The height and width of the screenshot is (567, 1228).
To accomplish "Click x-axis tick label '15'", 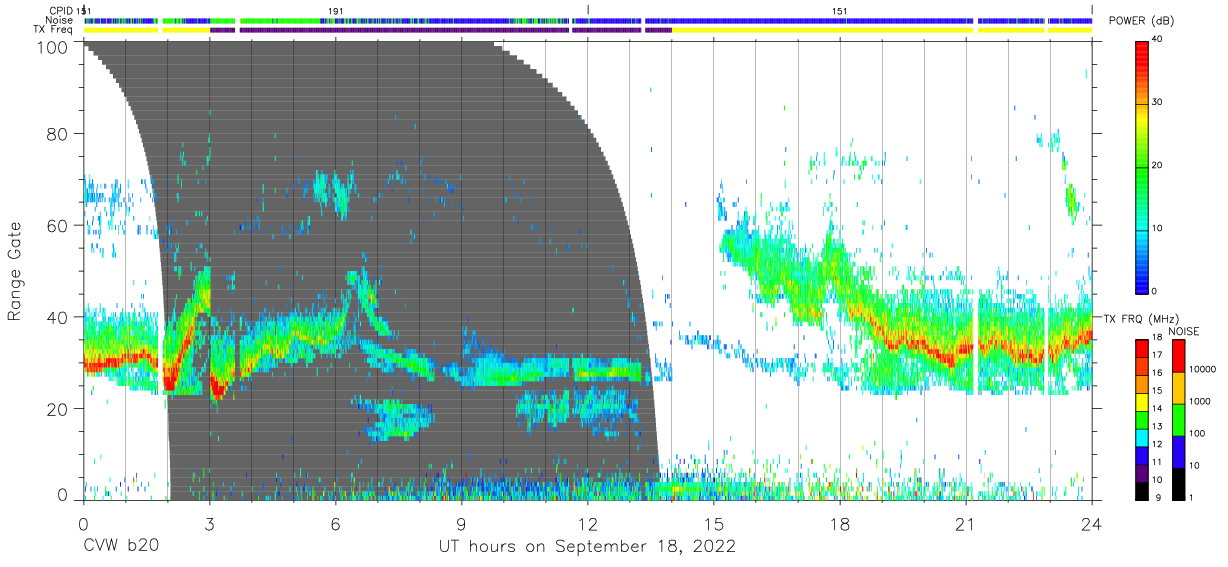I will (x=714, y=524).
